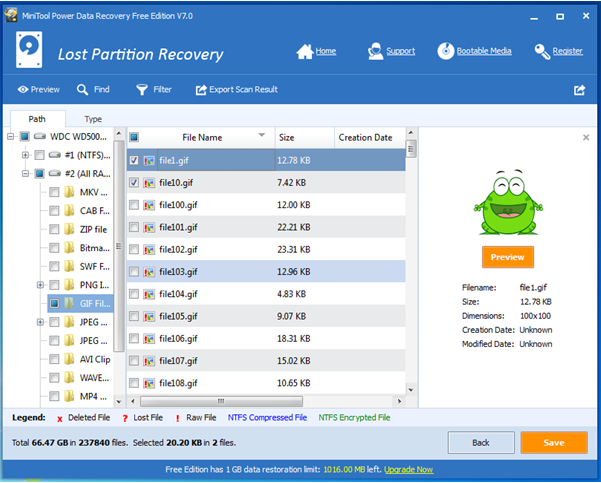The height and width of the screenshot is (483, 601).
Task: Click Export Scan Result
Action: pos(236,90)
